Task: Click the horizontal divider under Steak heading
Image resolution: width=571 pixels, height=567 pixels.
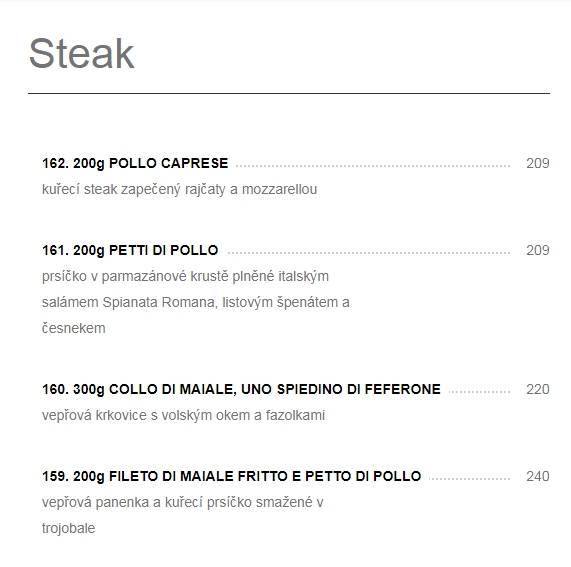Action: [x=289, y=93]
